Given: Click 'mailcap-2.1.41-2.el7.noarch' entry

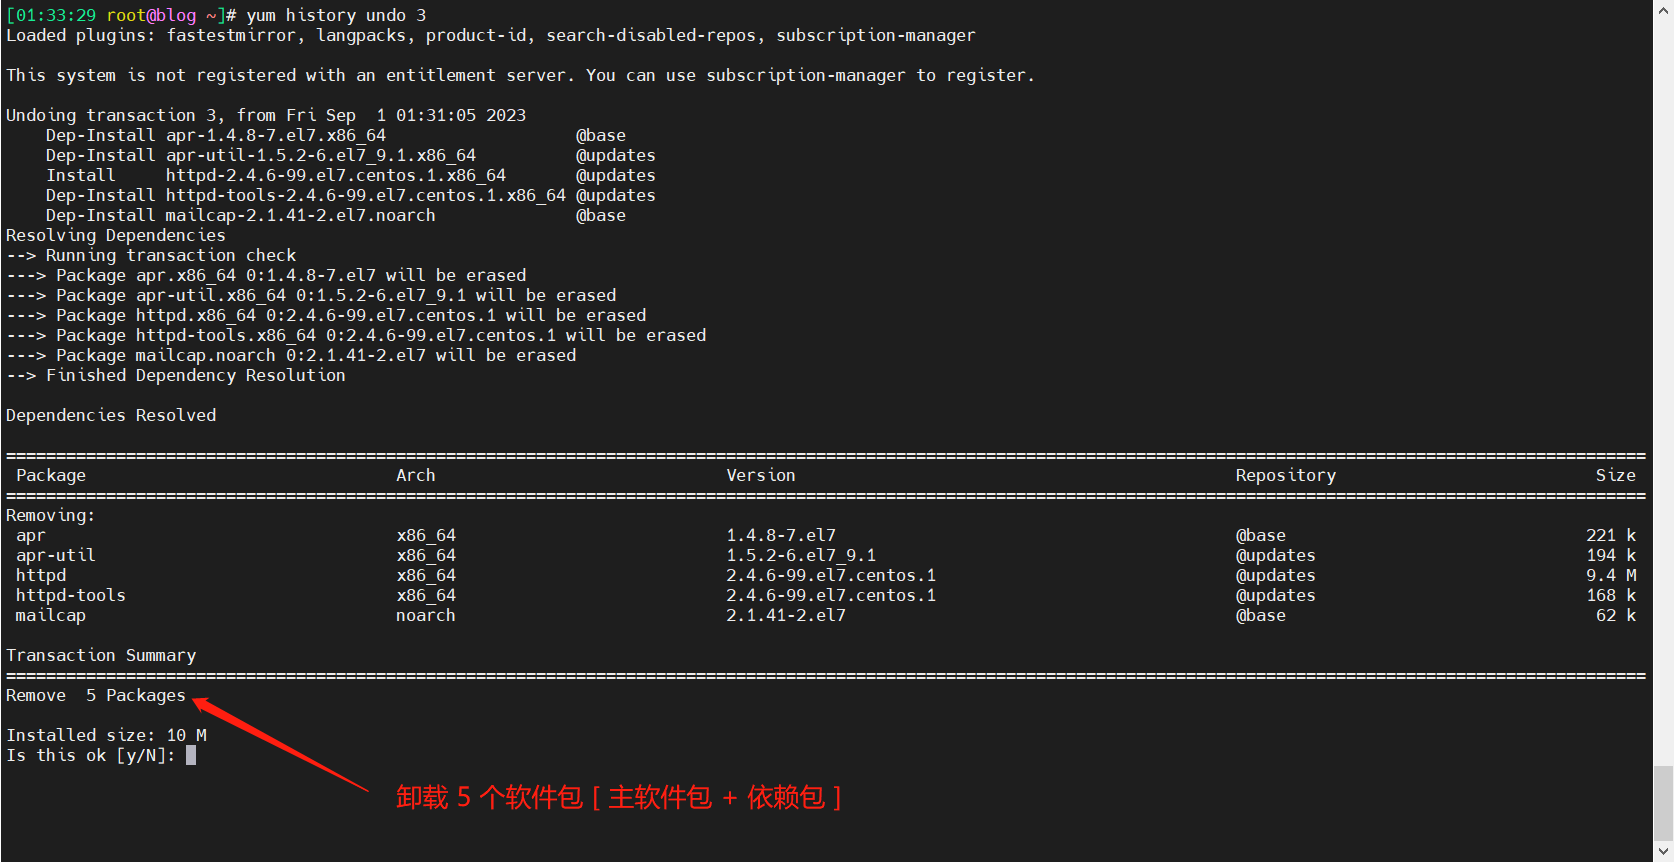Looking at the screenshot, I should (301, 215).
